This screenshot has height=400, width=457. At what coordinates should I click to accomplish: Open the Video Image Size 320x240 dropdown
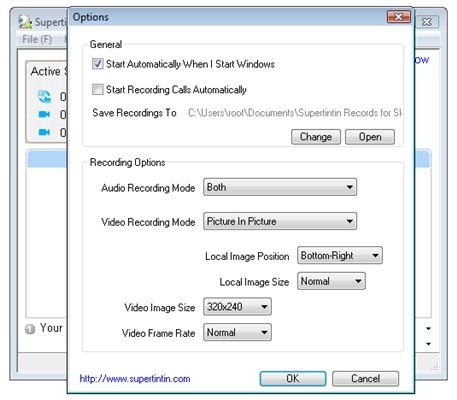[x=237, y=306]
